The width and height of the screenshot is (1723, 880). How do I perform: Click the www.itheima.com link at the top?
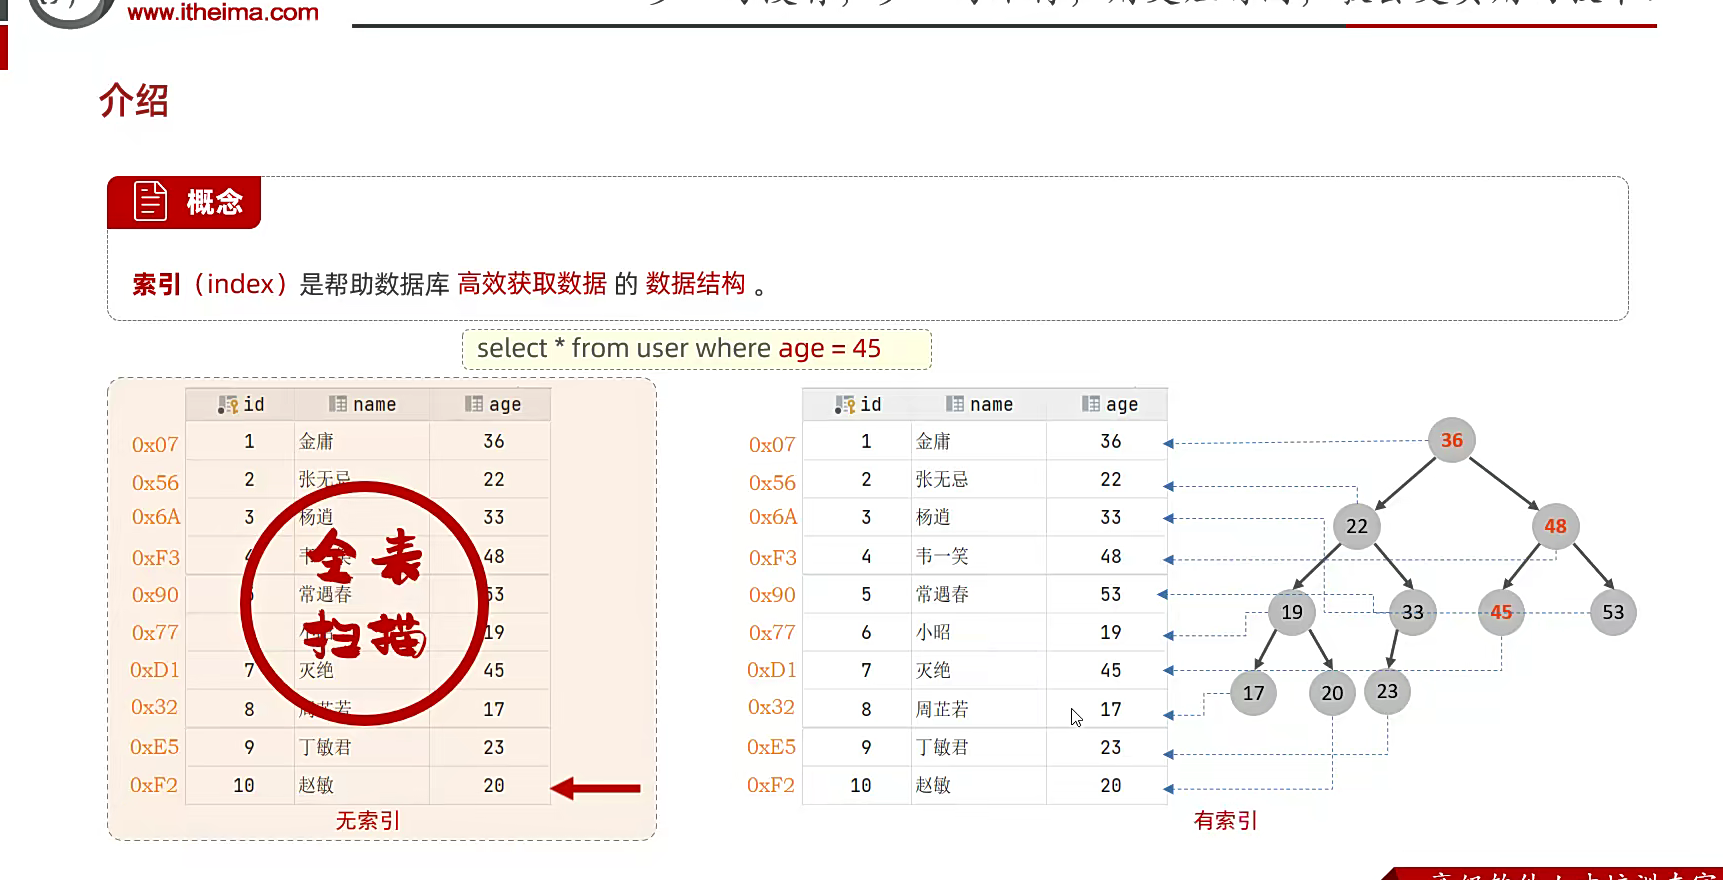coord(223,13)
